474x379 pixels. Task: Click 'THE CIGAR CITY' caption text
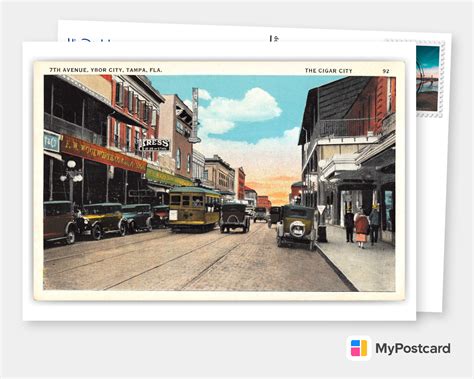pos(328,71)
